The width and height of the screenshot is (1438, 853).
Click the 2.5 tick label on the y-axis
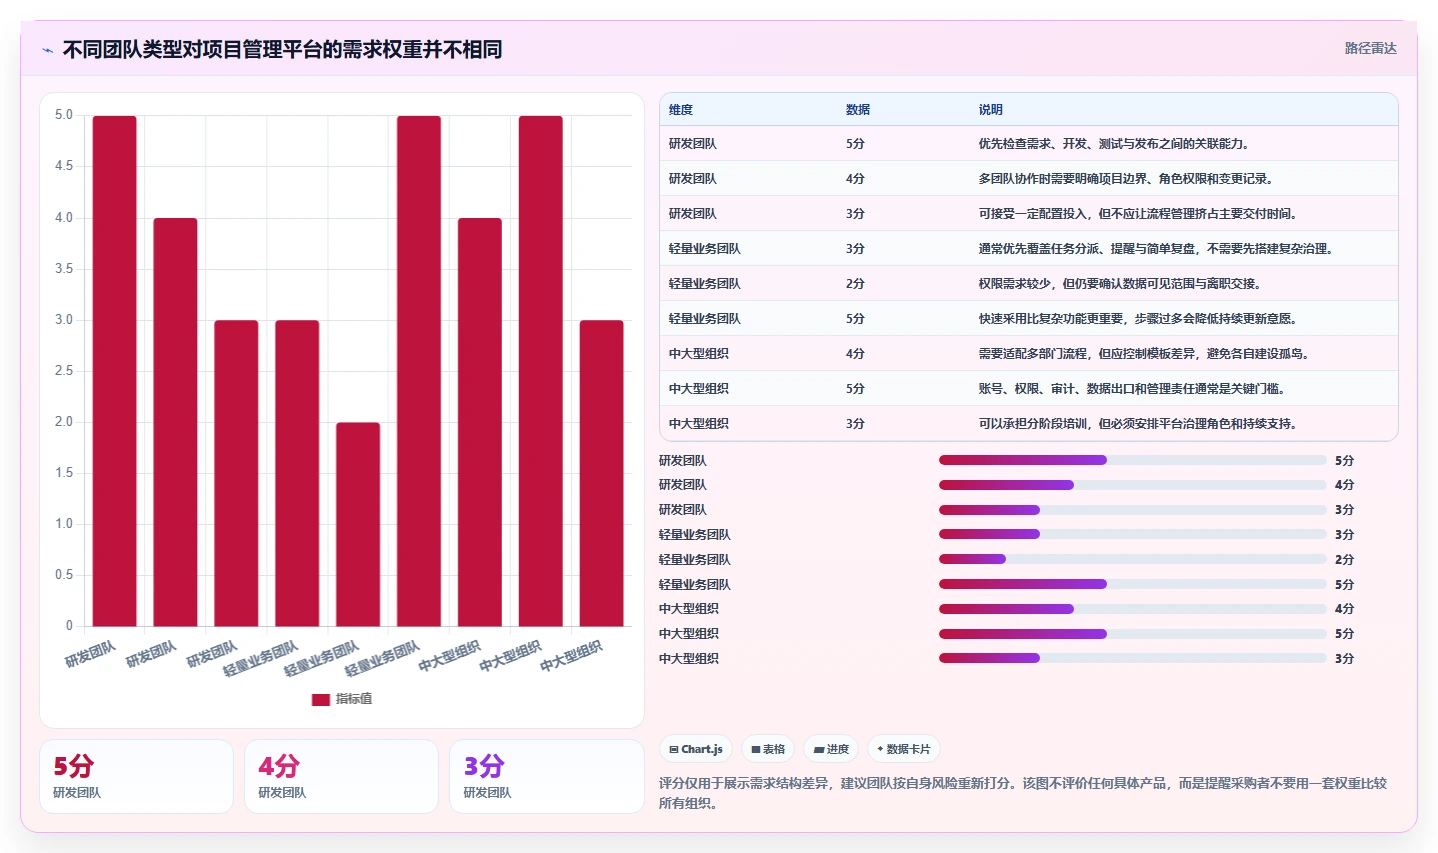click(x=64, y=371)
